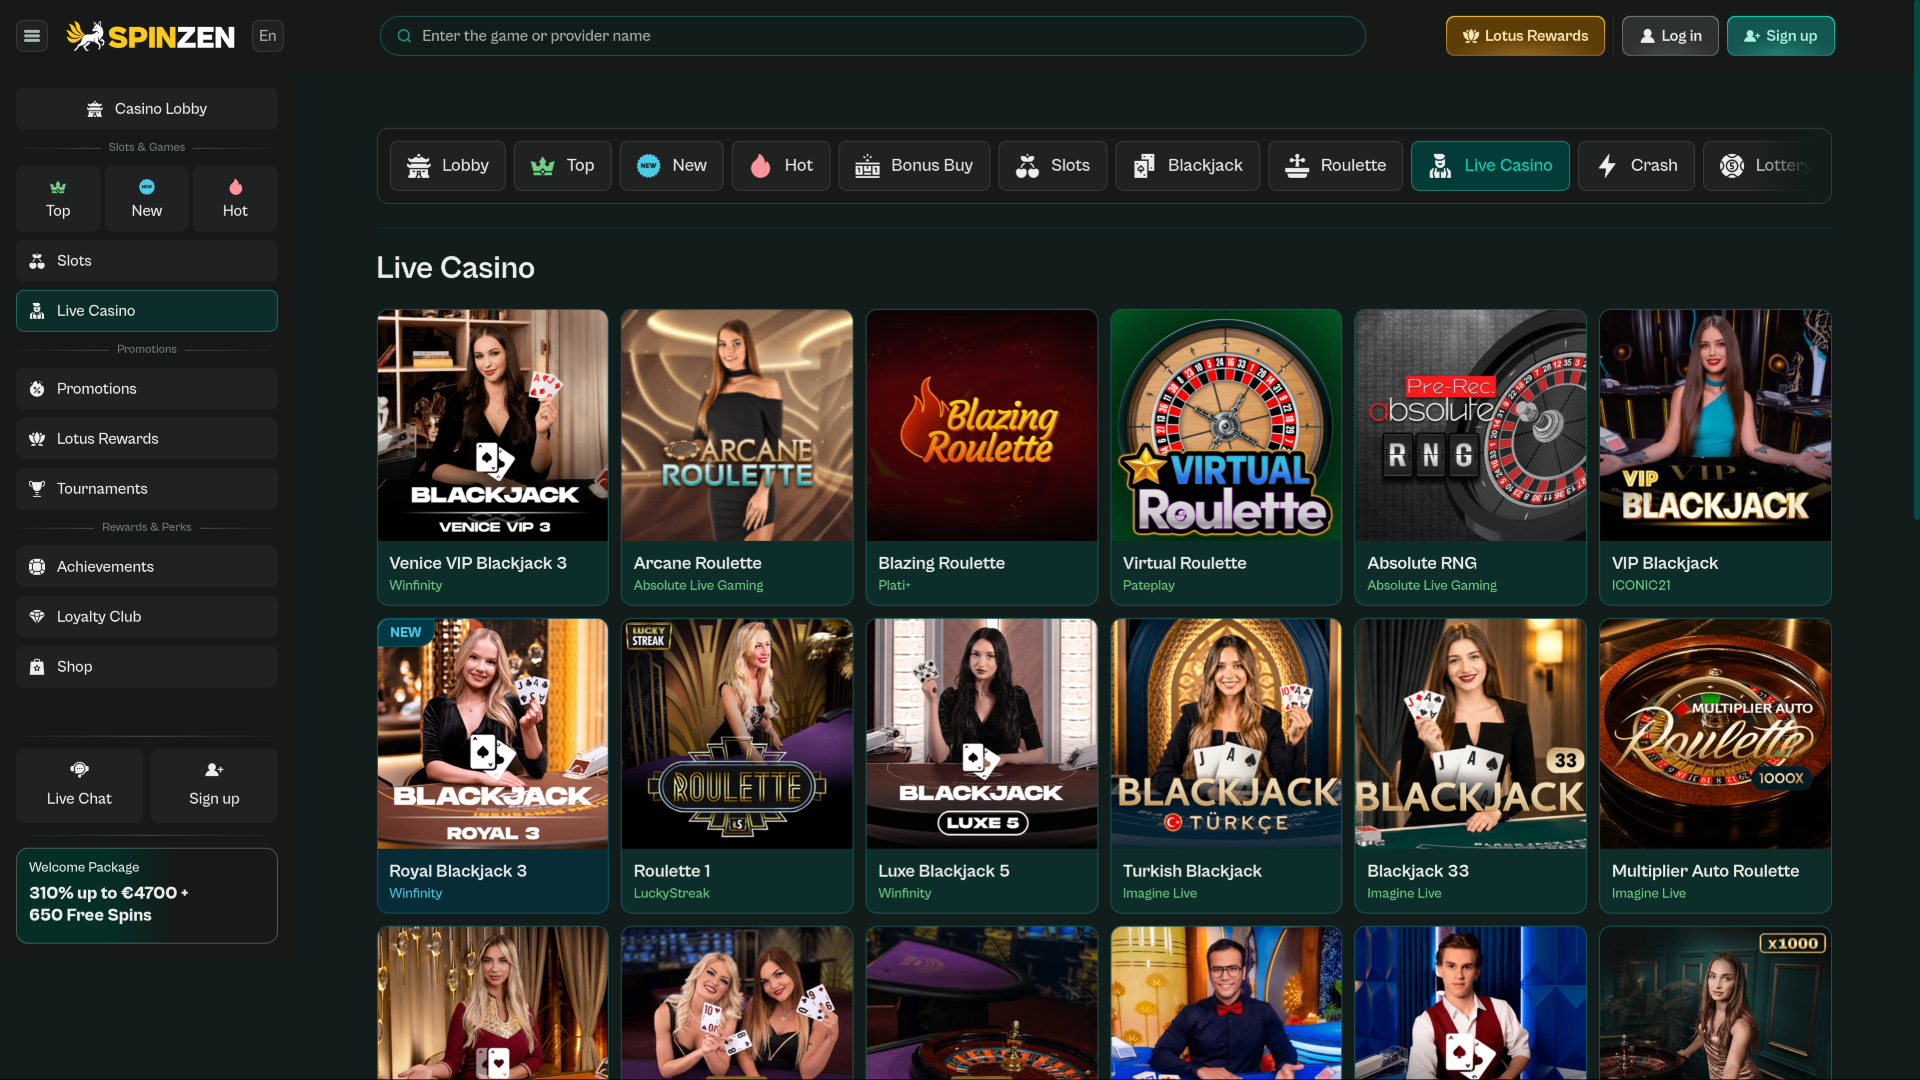Switch to the Bonus Buy tab
The height and width of the screenshot is (1080, 1920).
tap(914, 166)
